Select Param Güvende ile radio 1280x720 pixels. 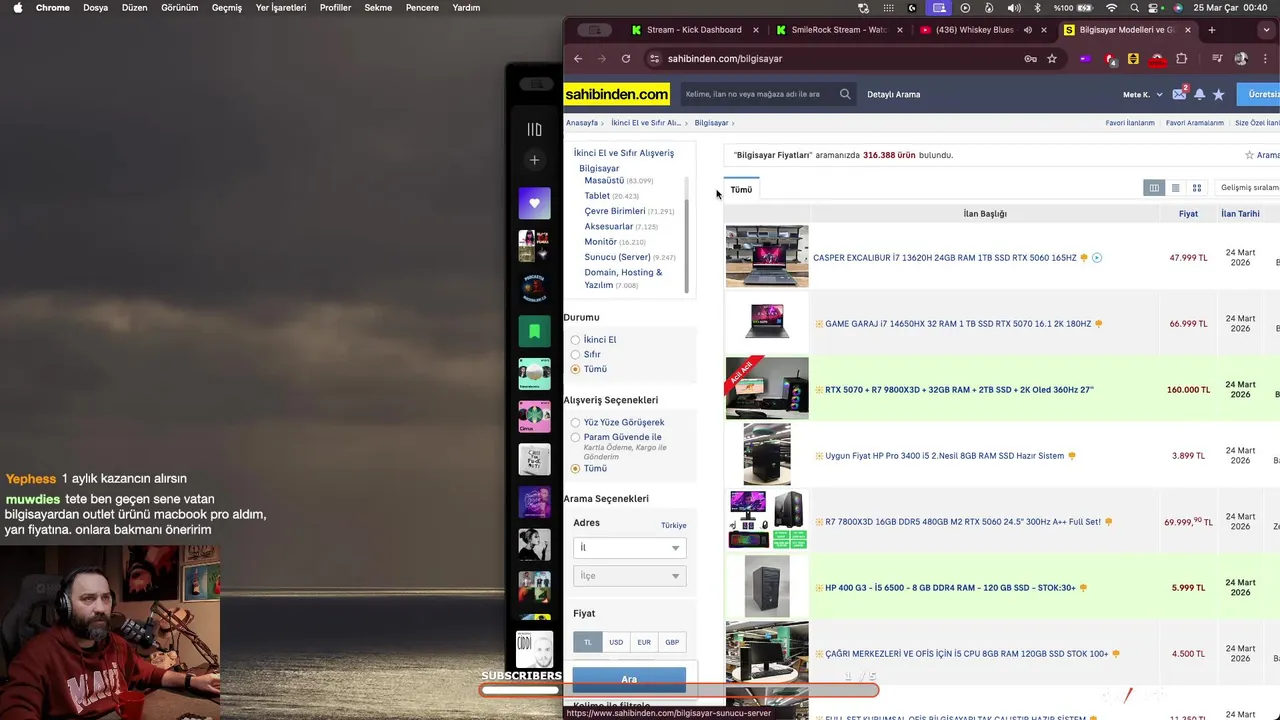[575, 438]
